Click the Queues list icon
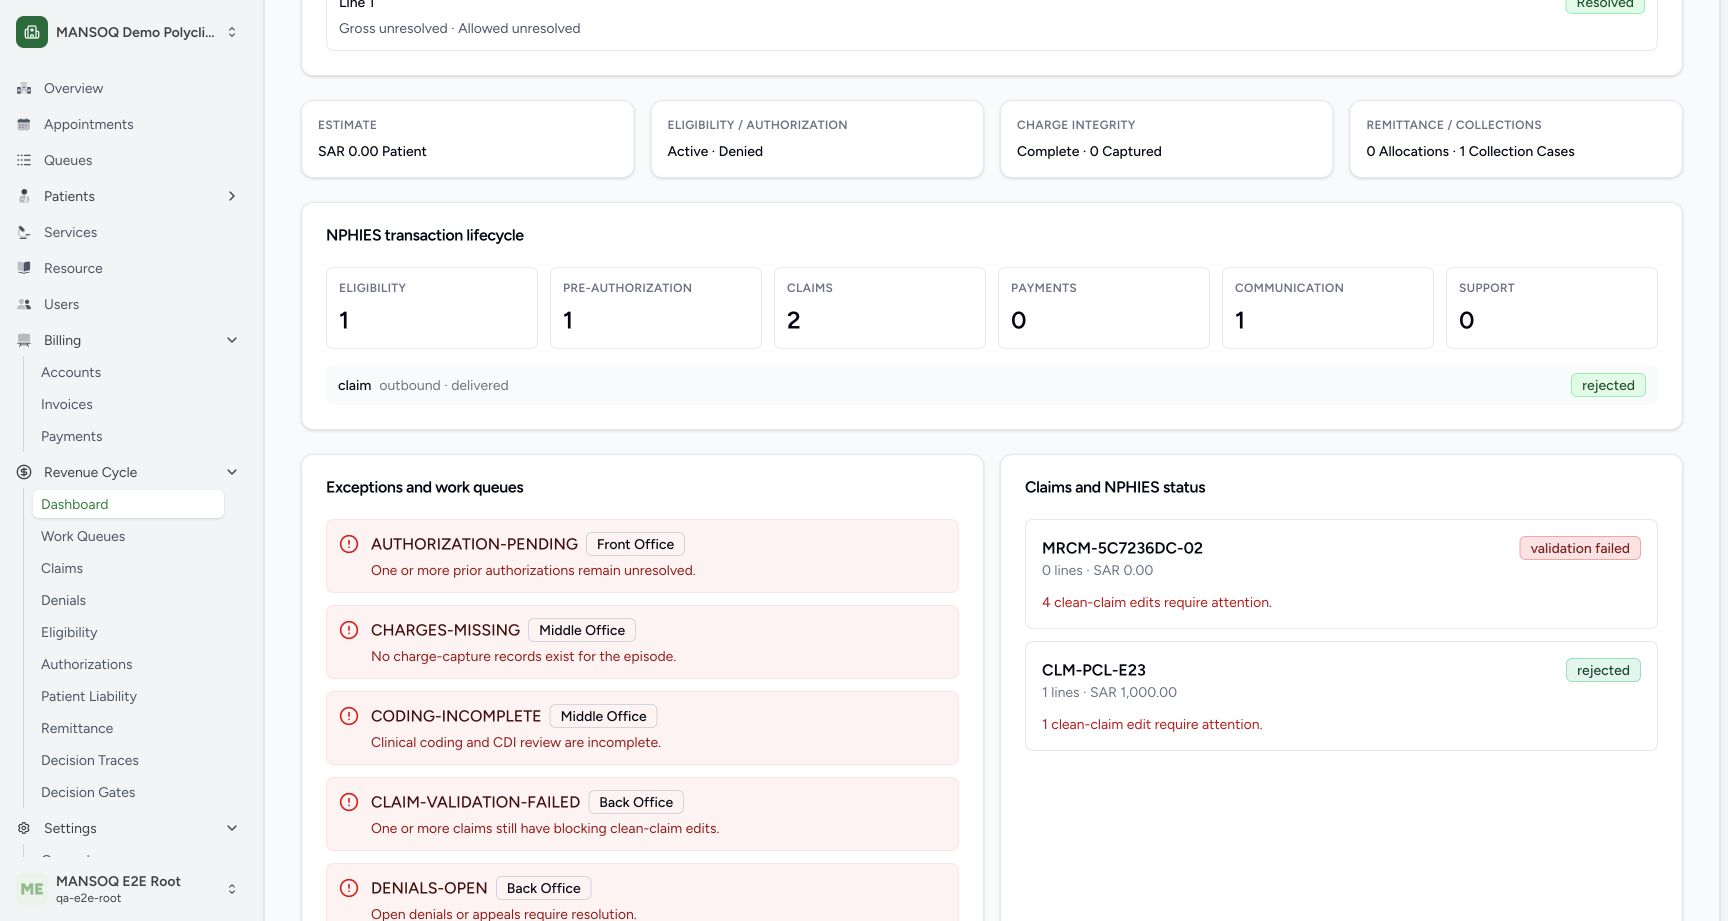 pos(24,160)
